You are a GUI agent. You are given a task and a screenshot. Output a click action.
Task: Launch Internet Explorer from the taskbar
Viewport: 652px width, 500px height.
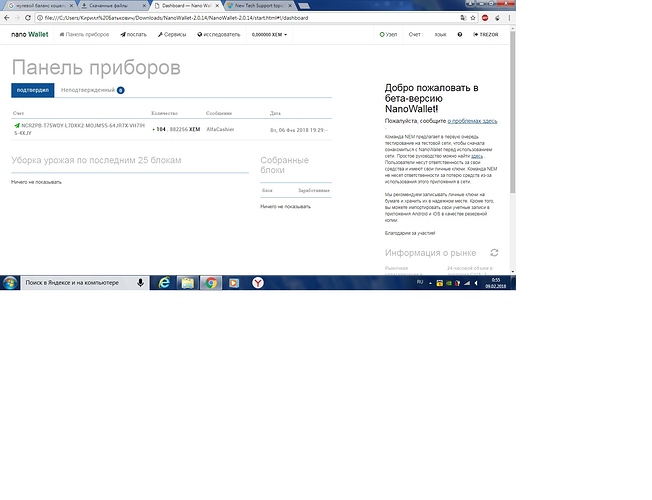[164, 283]
